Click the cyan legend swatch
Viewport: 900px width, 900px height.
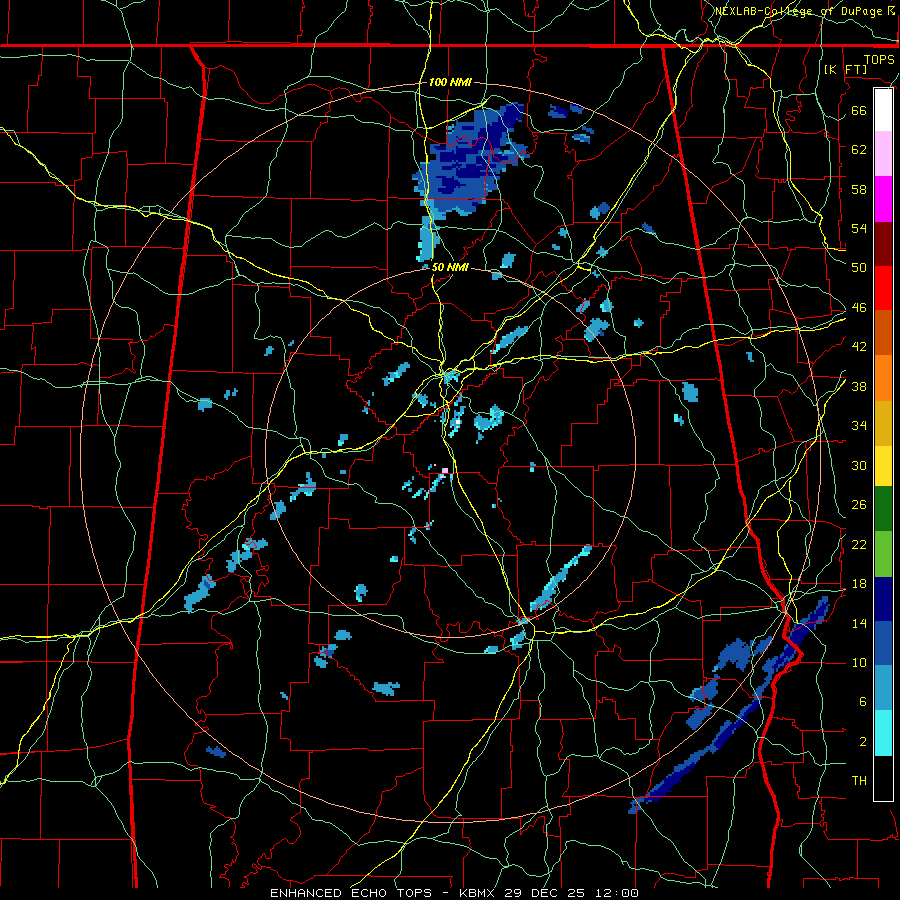point(883,733)
